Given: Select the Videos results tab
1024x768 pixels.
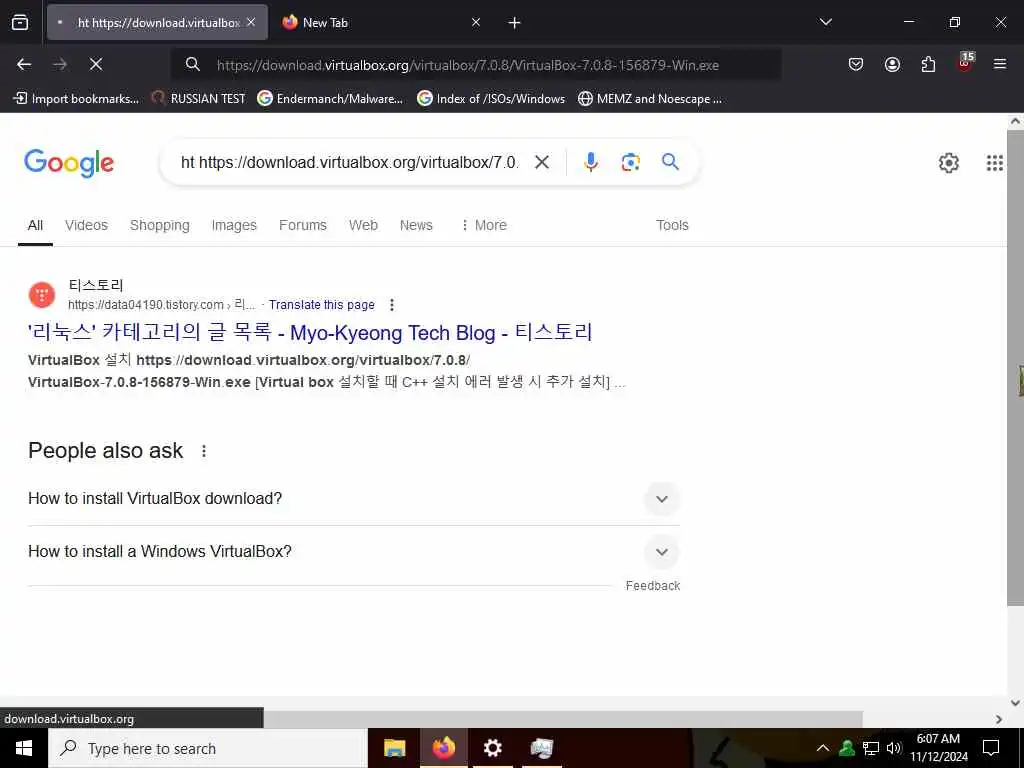Looking at the screenshot, I should 86,225.
